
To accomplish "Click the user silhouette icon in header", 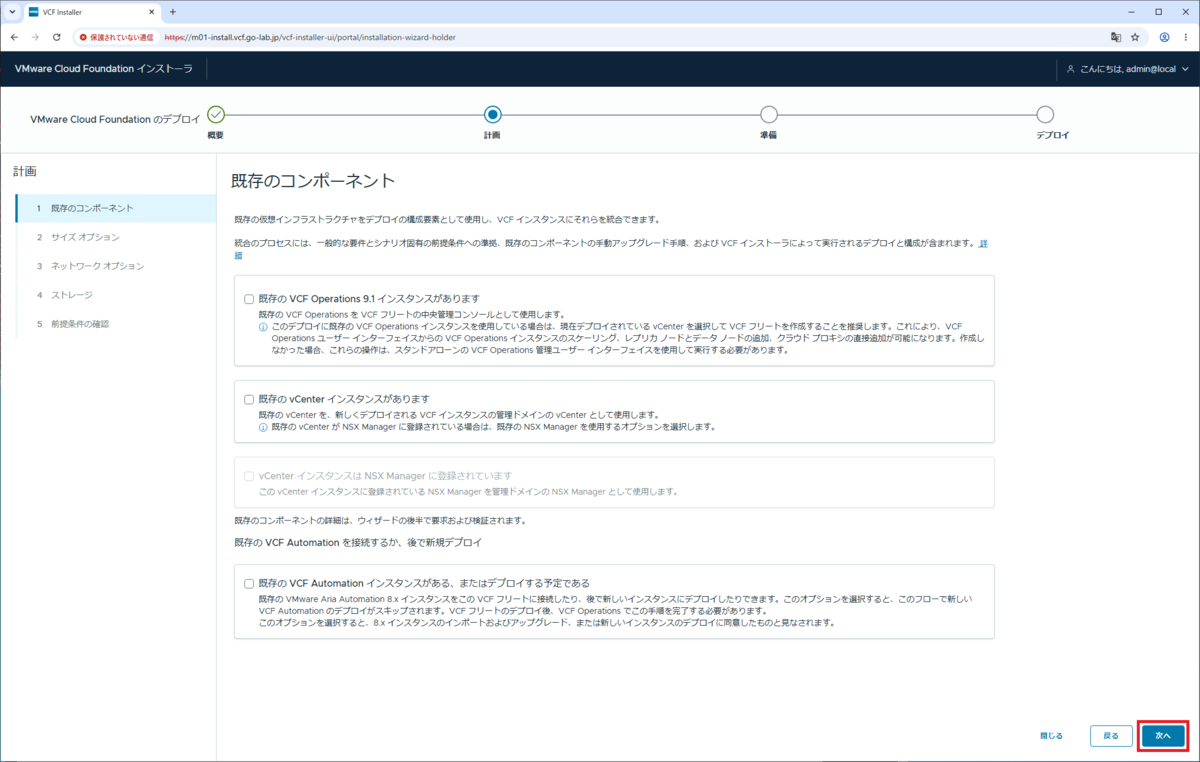I will coord(1070,69).
